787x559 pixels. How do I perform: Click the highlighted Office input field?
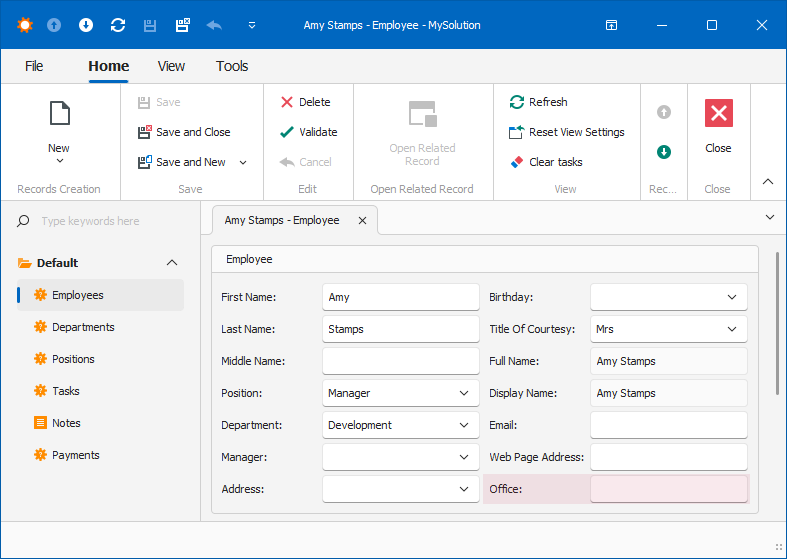[669, 489]
